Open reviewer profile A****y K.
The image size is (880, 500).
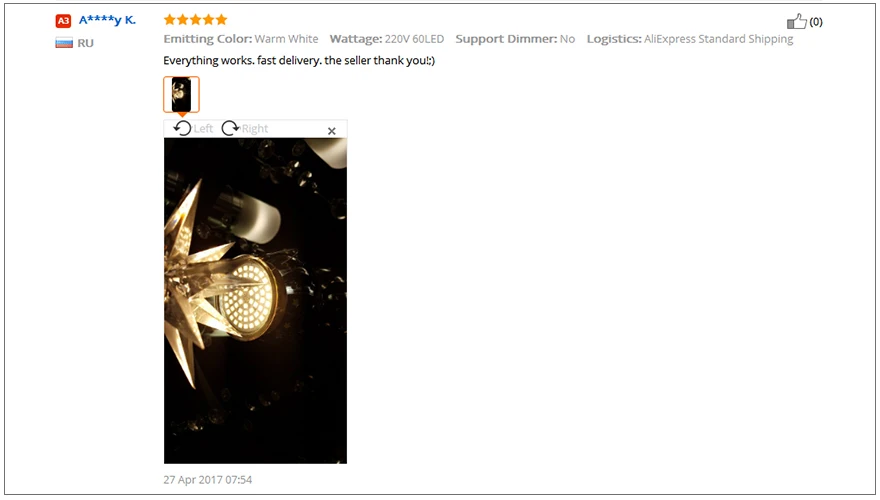[x=107, y=20]
